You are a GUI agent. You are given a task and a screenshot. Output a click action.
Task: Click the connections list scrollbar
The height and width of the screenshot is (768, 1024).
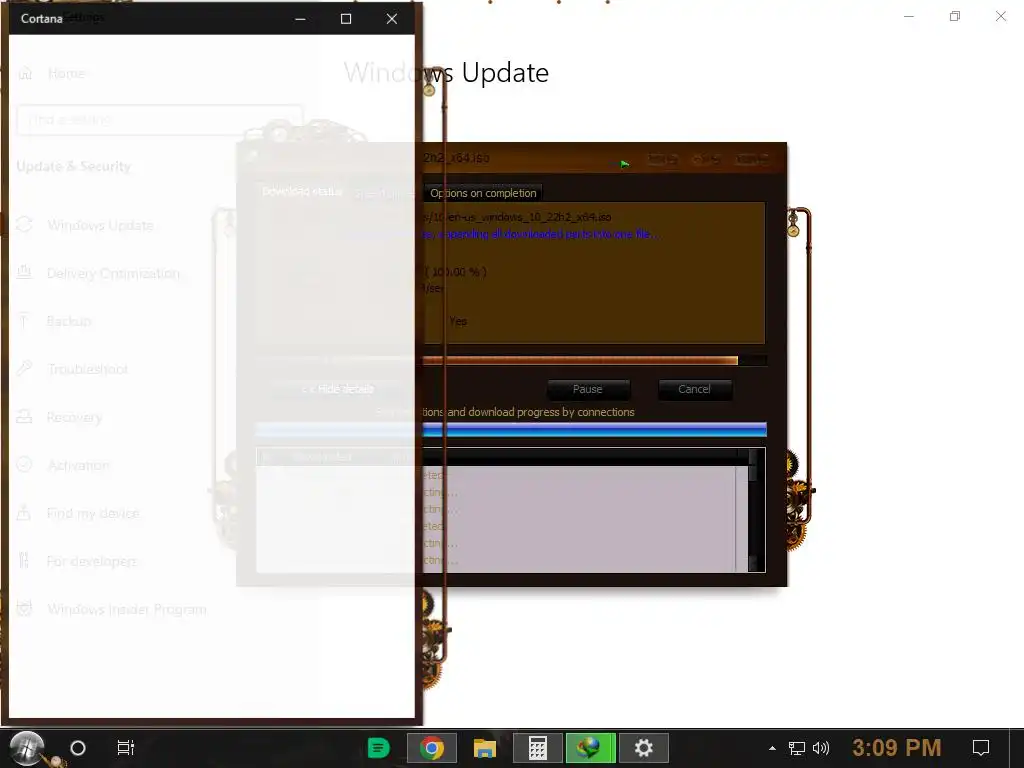(752, 510)
